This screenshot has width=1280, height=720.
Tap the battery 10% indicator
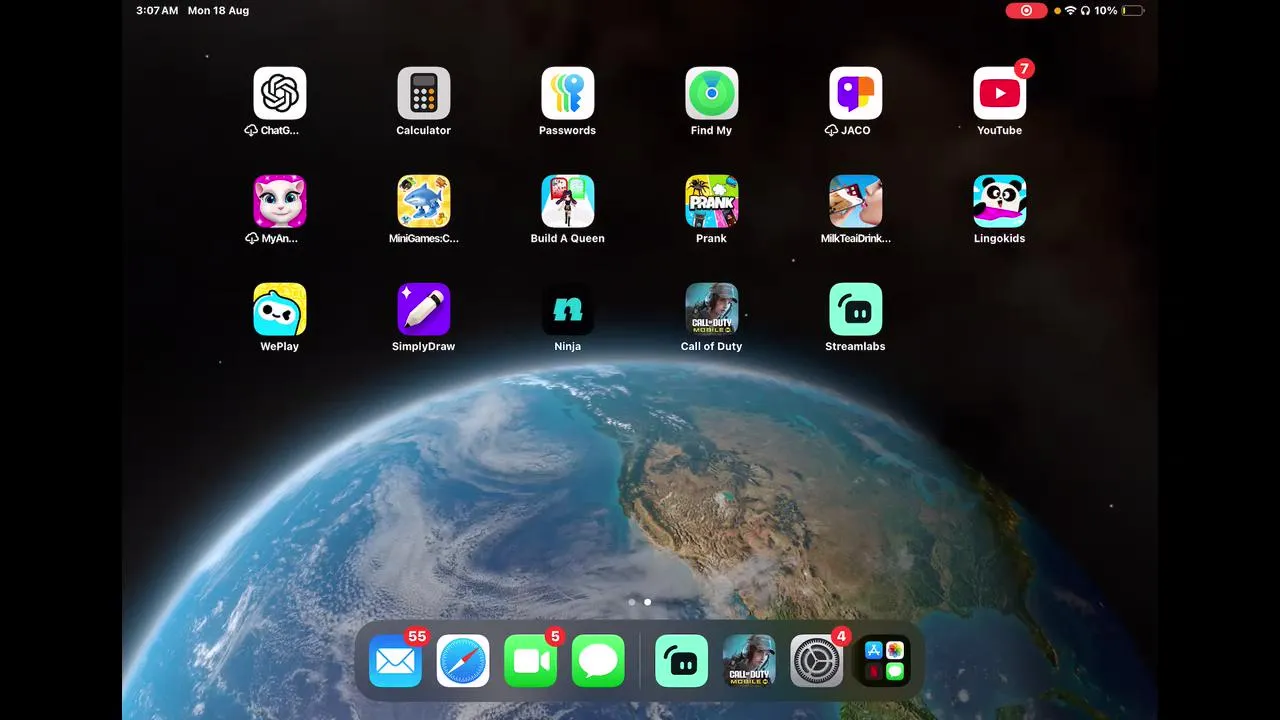click(1118, 10)
